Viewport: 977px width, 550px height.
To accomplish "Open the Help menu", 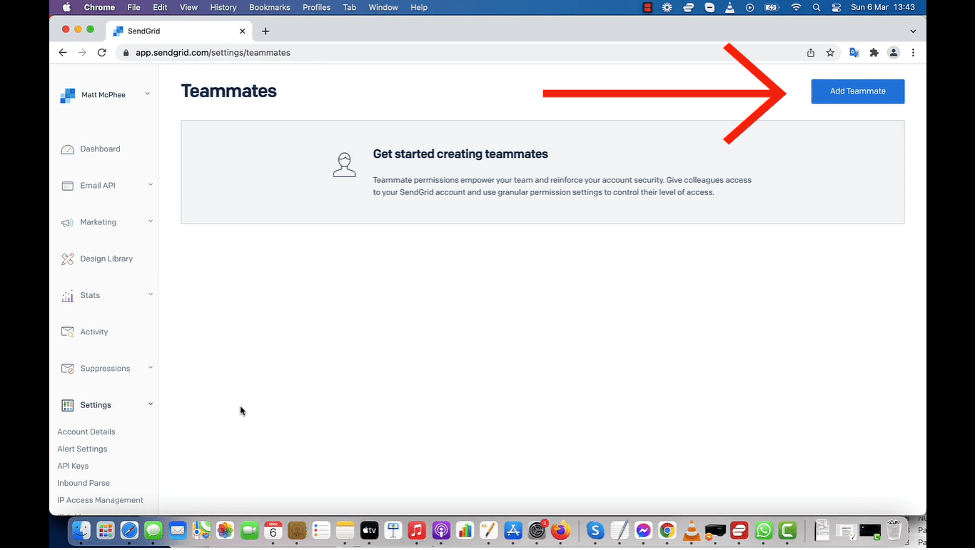I will 419,7.
